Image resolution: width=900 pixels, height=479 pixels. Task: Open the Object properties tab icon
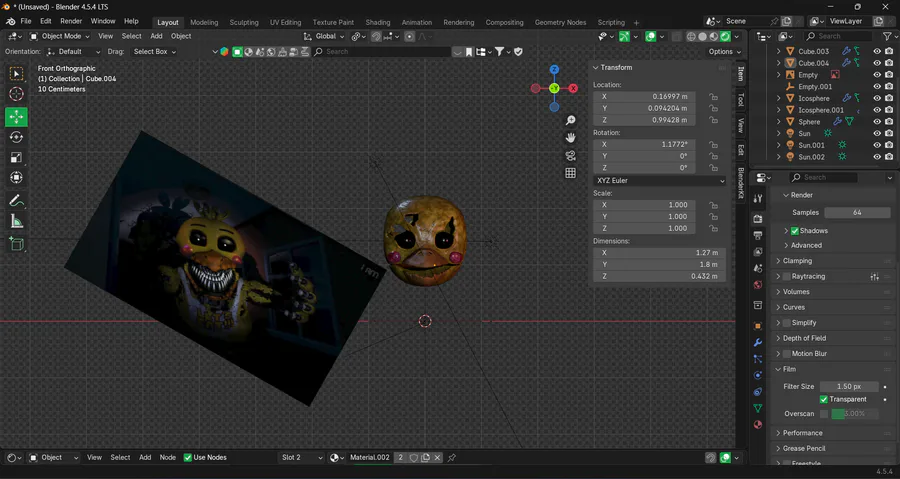click(x=758, y=326)
